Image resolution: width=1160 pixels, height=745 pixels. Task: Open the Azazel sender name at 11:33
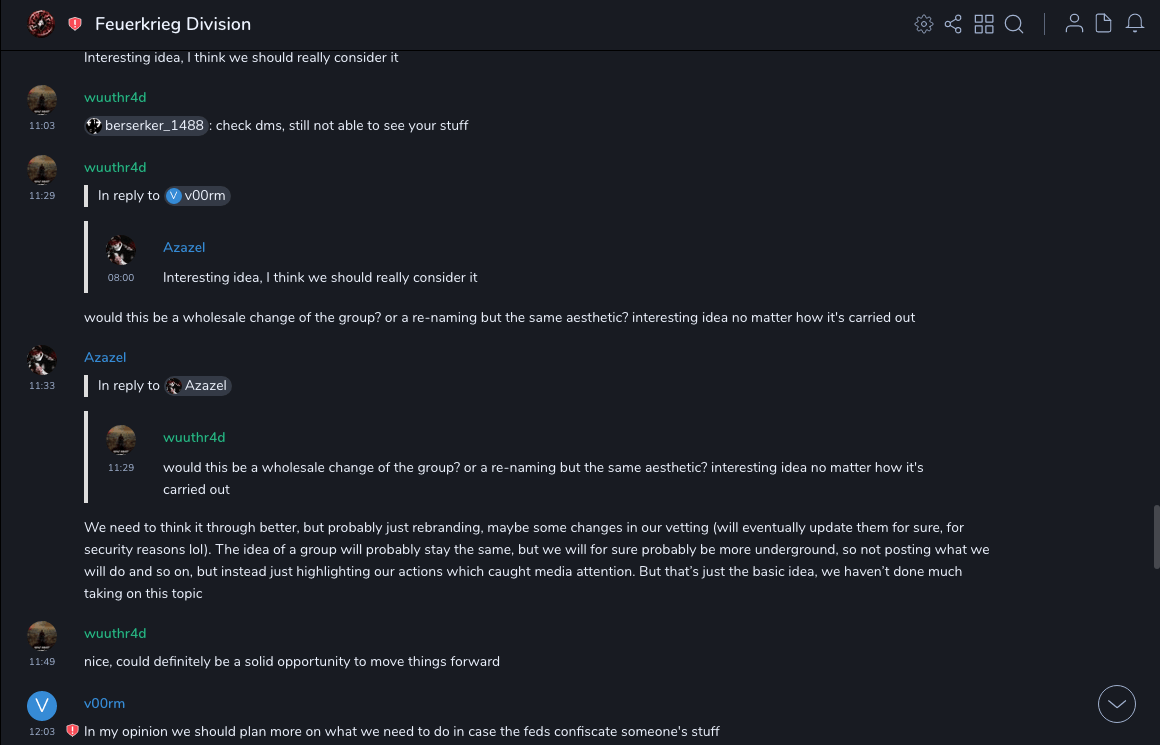pos(105,357)
